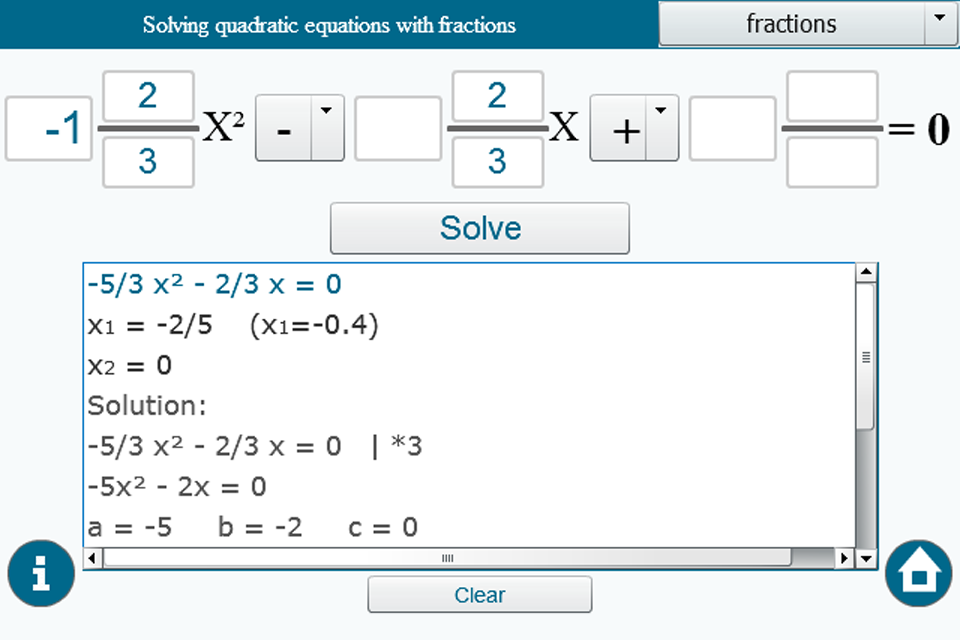Click the Solve button
Image resolution: width=960 pixels, height=640 pixels.
[x=480, y=228]
